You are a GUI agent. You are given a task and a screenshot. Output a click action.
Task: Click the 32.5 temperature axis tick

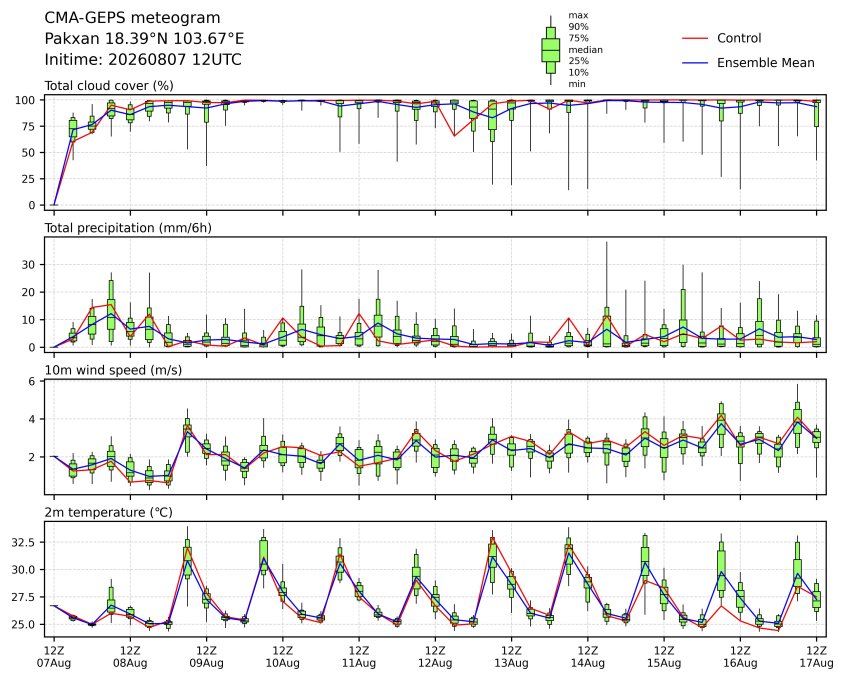(24, 542)
